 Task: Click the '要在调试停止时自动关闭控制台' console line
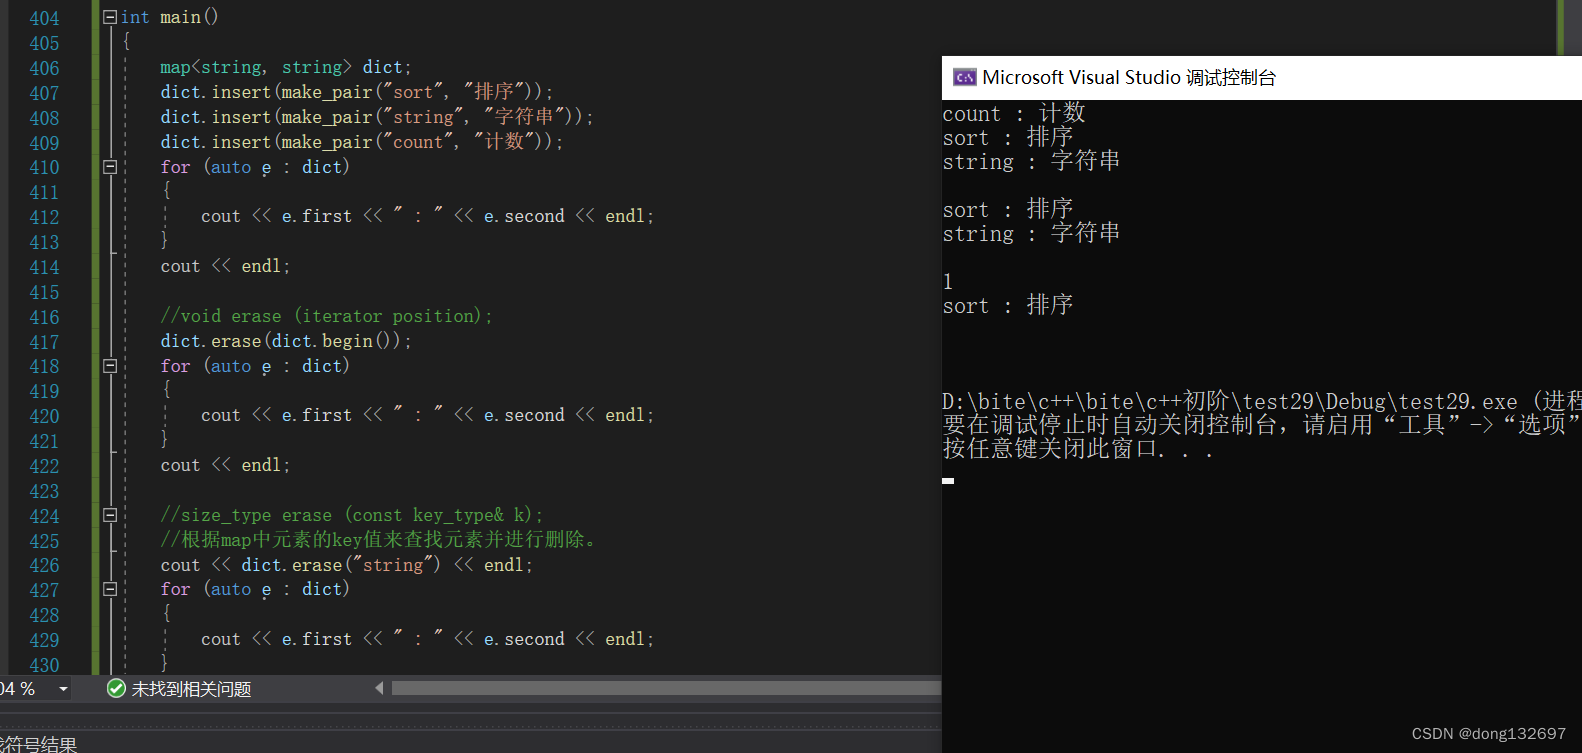pyautogui.click(x=1262, y=425)
